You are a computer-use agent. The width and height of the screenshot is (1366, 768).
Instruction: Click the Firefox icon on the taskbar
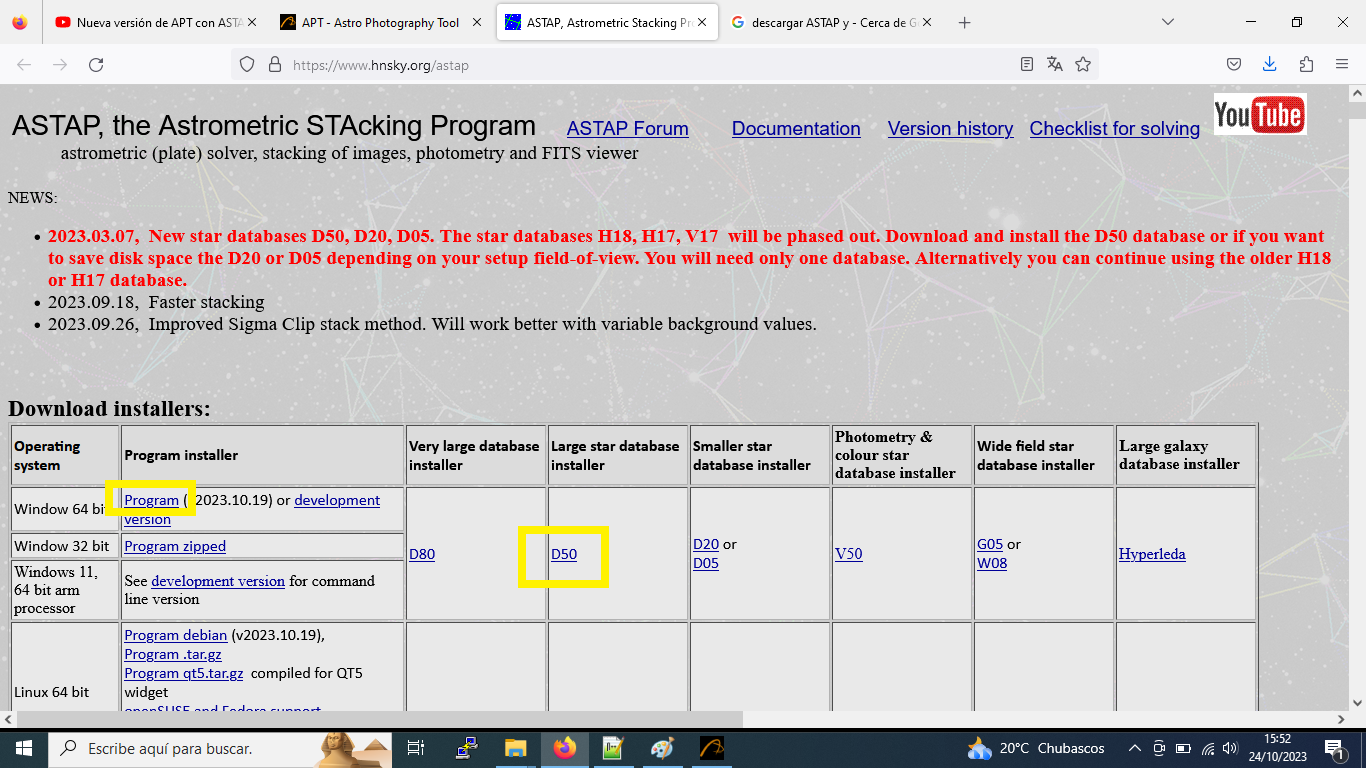tap(564, 748)
